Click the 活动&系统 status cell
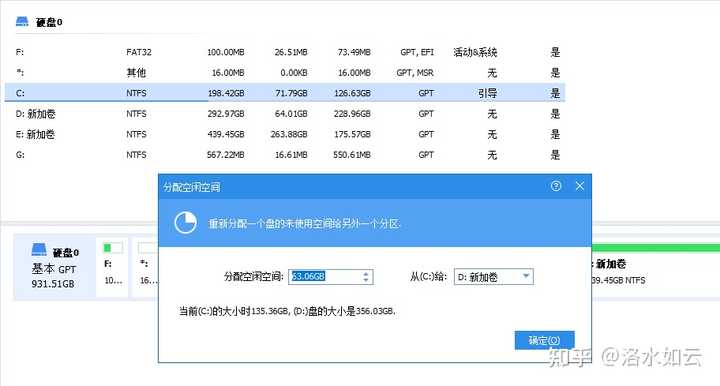The width and height of the screenshot is (720, 386). pyautogui.click(x=475, y=52)
